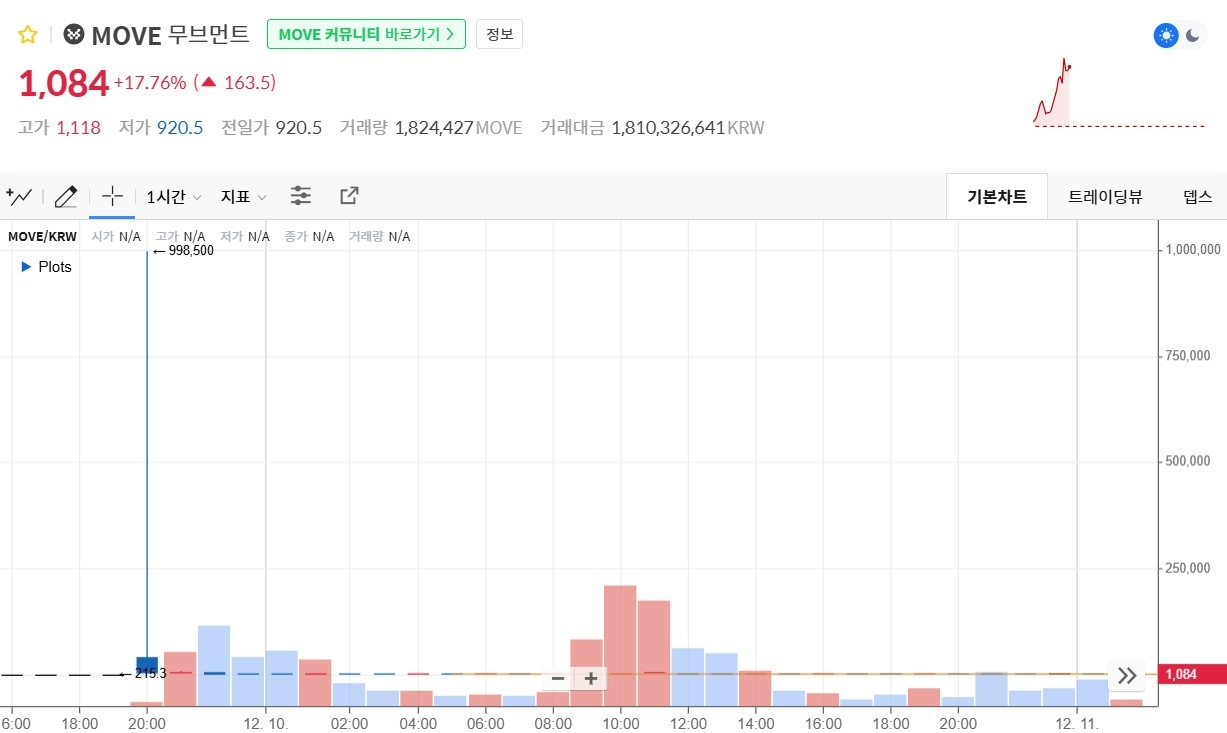Expand the Plots disclosure triangle
This screenshot has height=733, width=1227.
[x=27, y=267]
